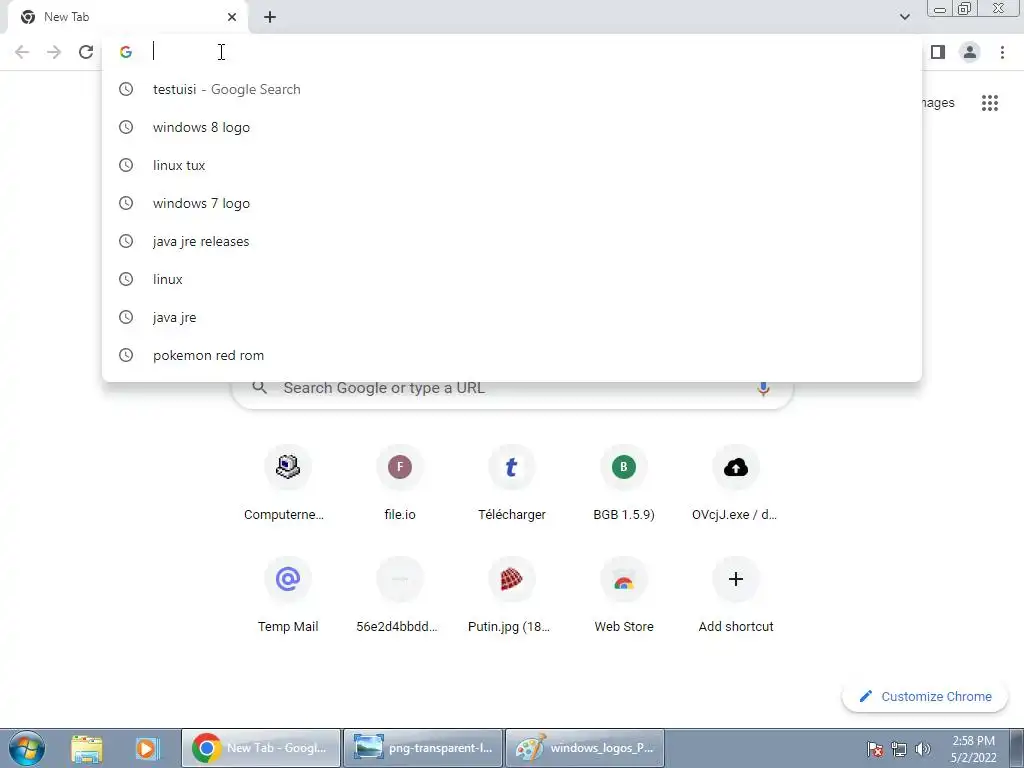Switch to the windows_logos Paint window
Viewport: 1024px width, 768px height.
[x=584, y=748]
